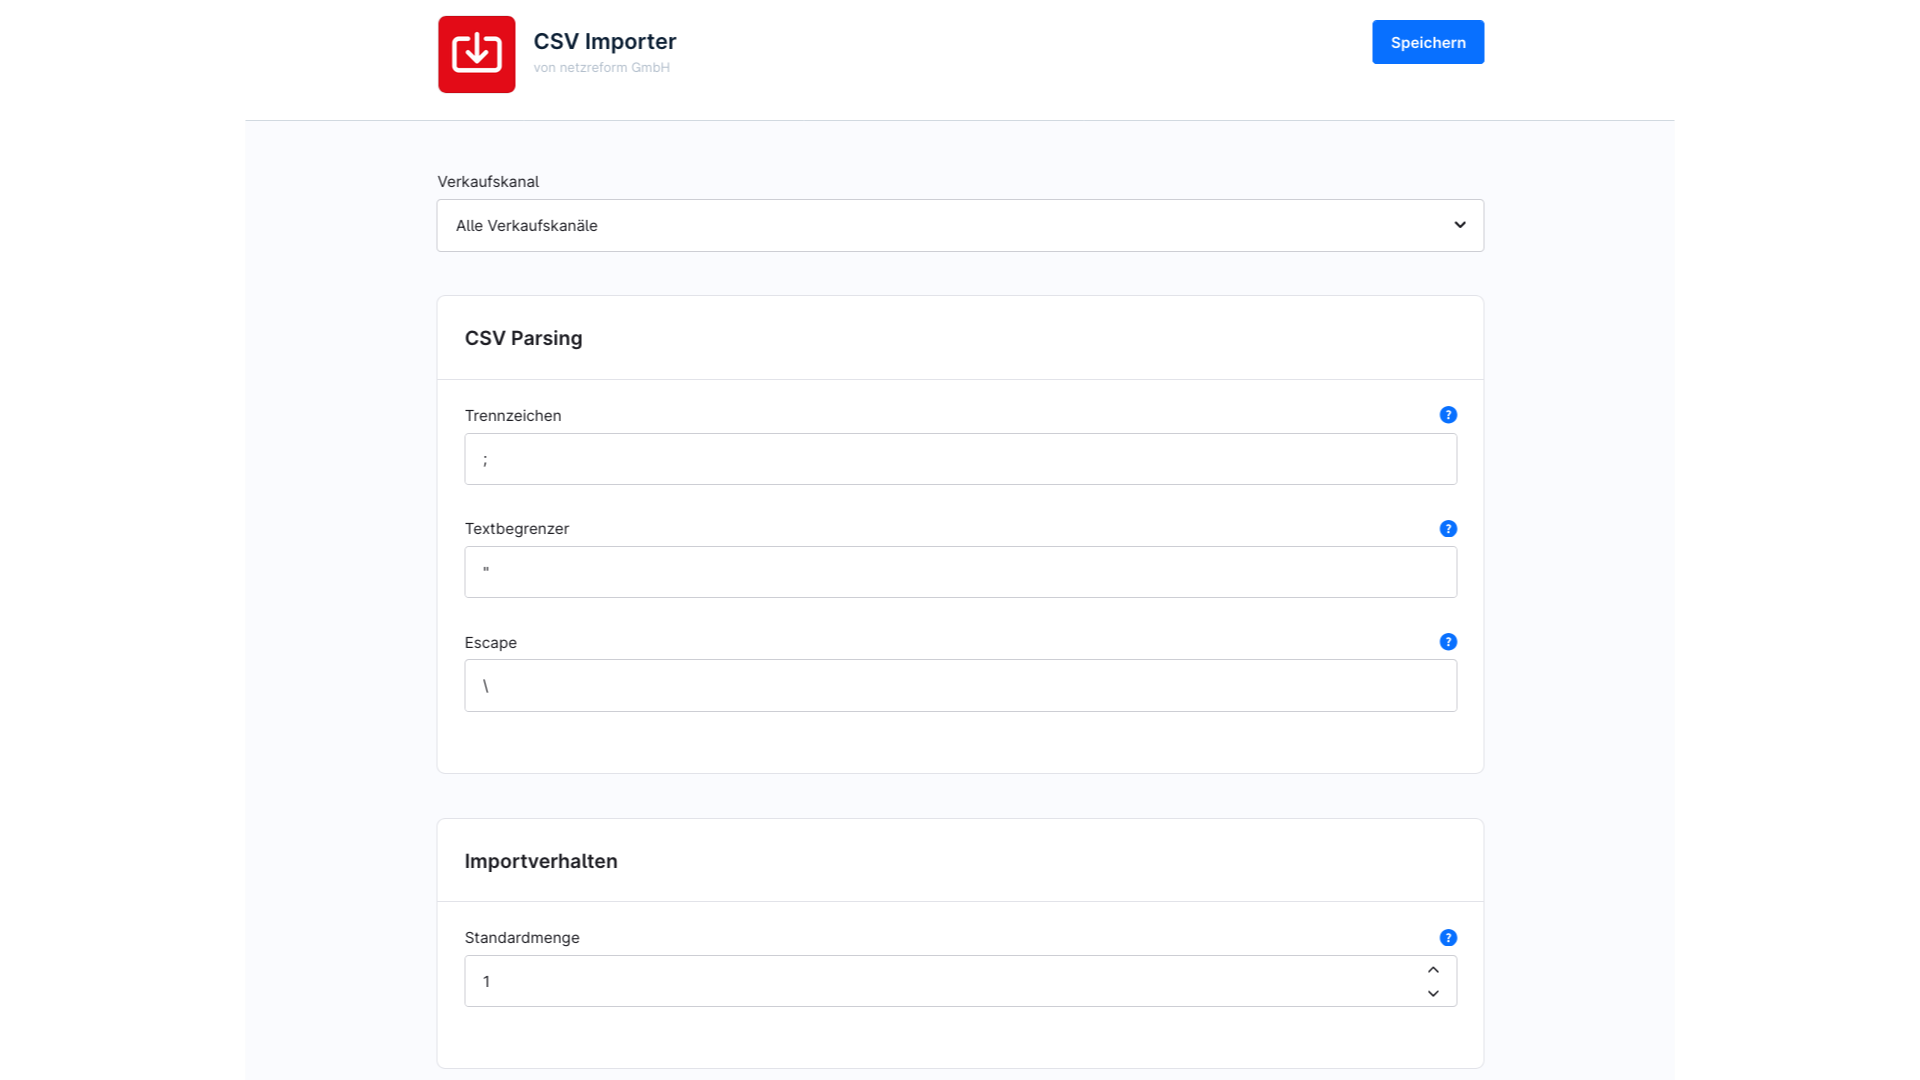Viewport: 1920px width, 1080px height.
Task: Increase Standardmenge with up arrow
Action: [x=1433, y=970]
